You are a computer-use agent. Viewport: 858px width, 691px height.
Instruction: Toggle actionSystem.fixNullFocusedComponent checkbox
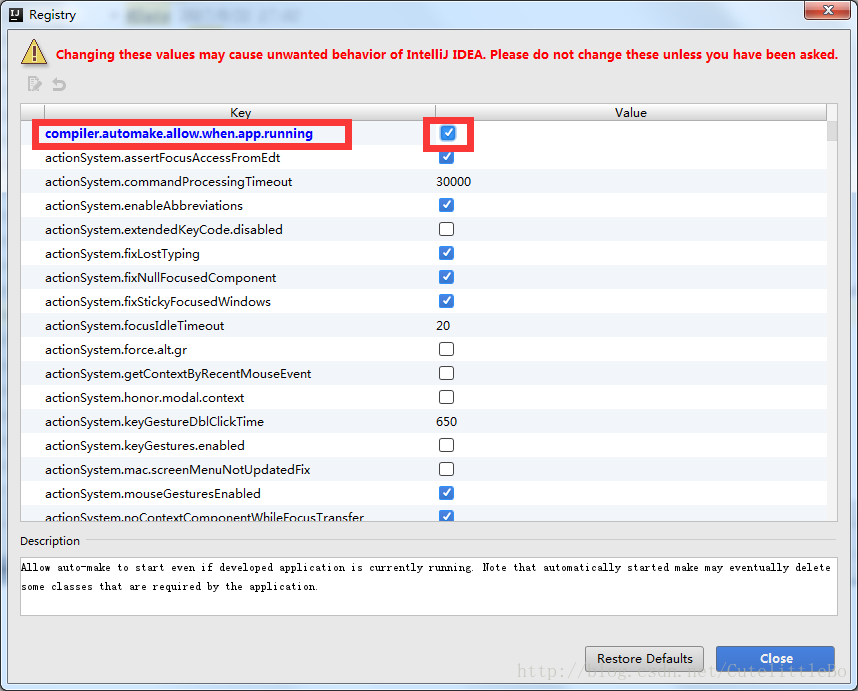click(x=447, y=277)
